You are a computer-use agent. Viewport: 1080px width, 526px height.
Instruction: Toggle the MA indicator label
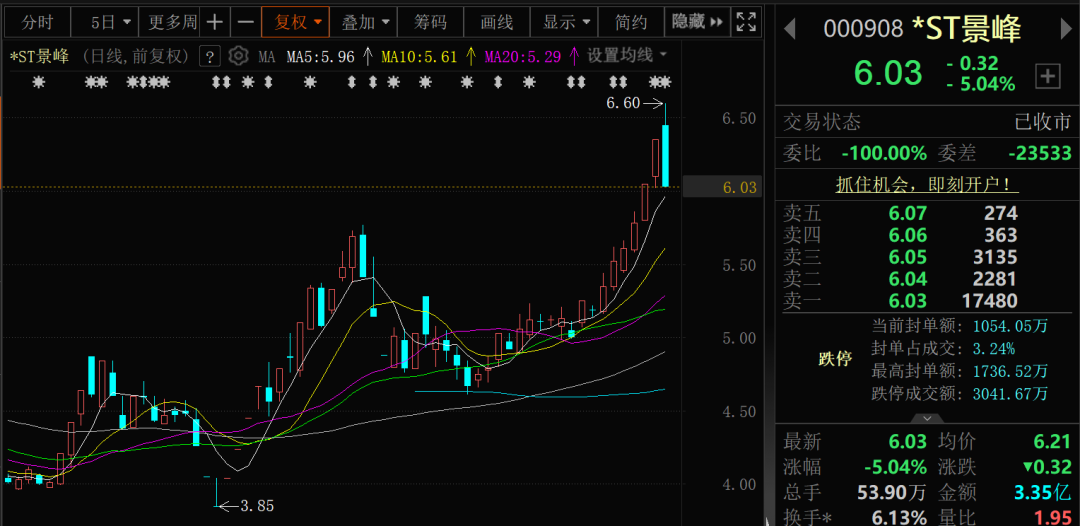[x=267, y=57]
